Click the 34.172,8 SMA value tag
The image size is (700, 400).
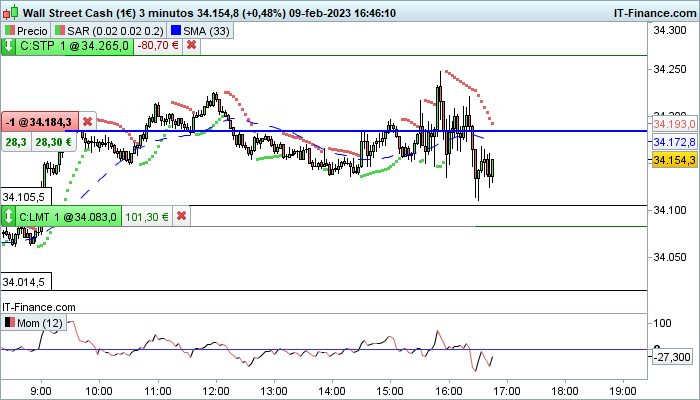click(674, 142)
